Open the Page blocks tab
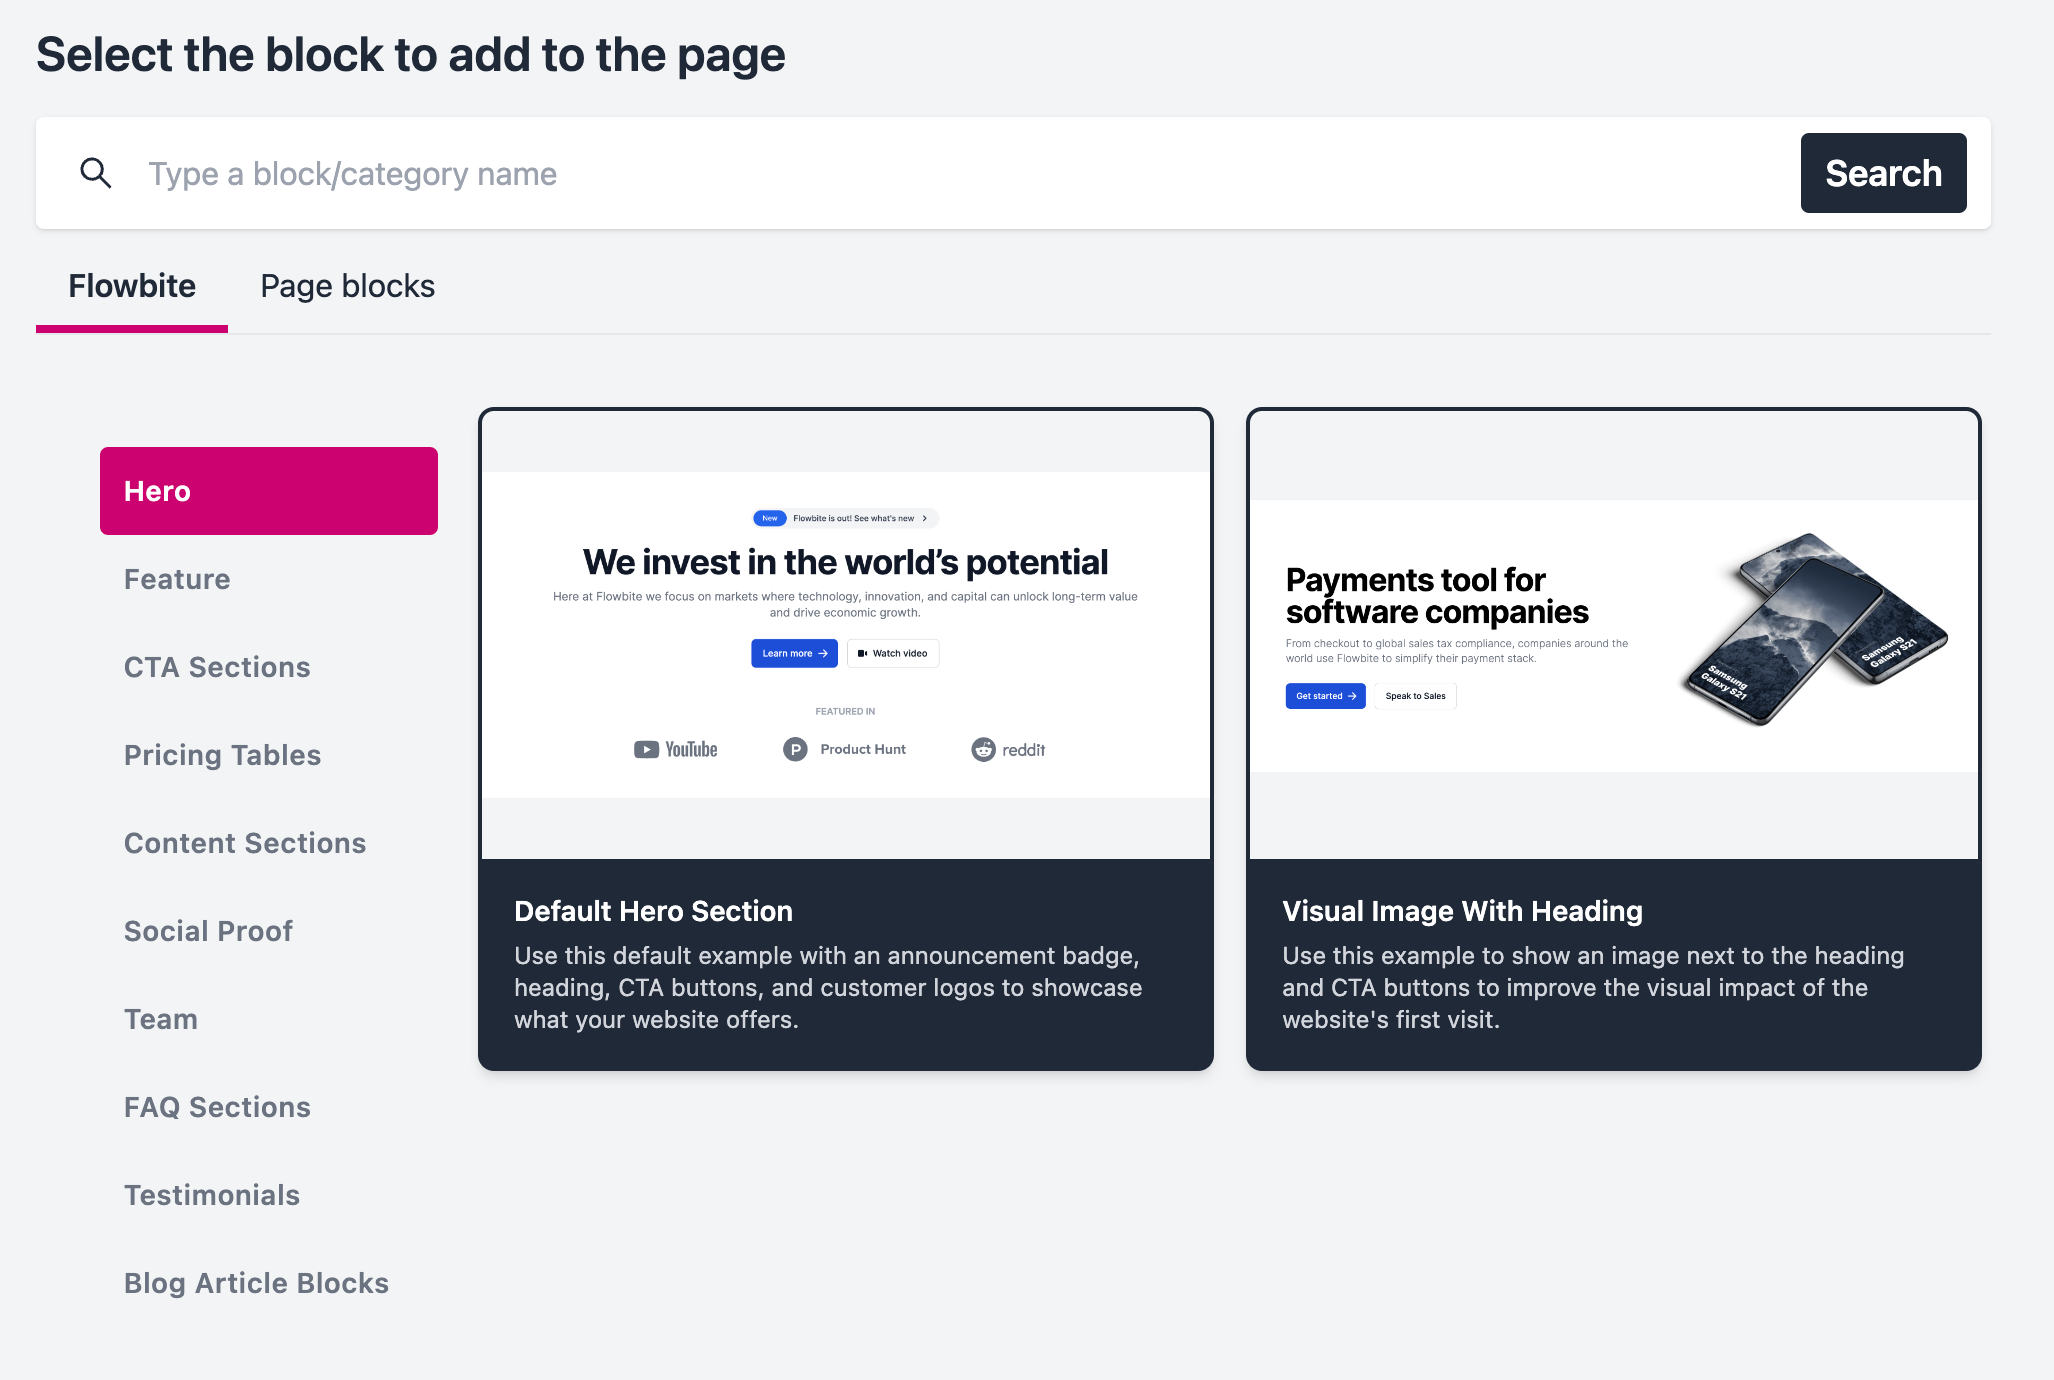The image size is (2054, 1380). [x=347, y=286]
